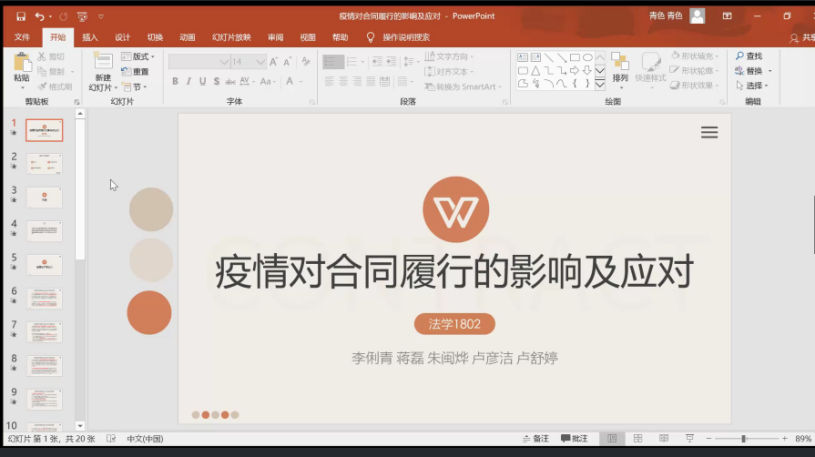The image size is (815, 457).
Task: Open the 文件 file tab
Action: [x=22, y=37]
